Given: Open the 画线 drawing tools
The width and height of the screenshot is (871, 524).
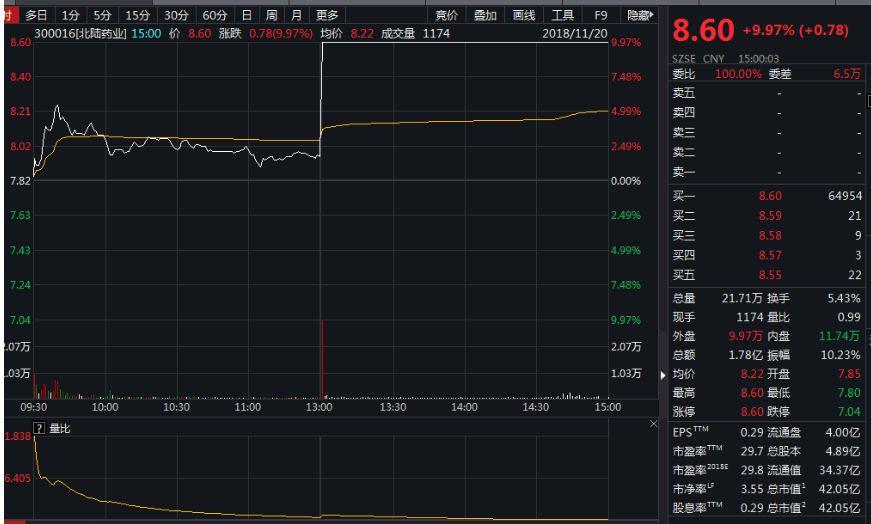Looking at the screenshot, I should click(x=524, y=15).
